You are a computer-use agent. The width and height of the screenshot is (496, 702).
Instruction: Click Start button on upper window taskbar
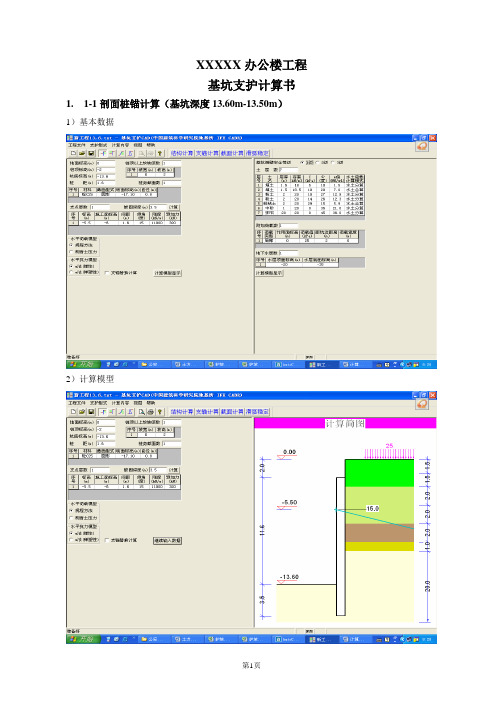(x=83, y=364)
